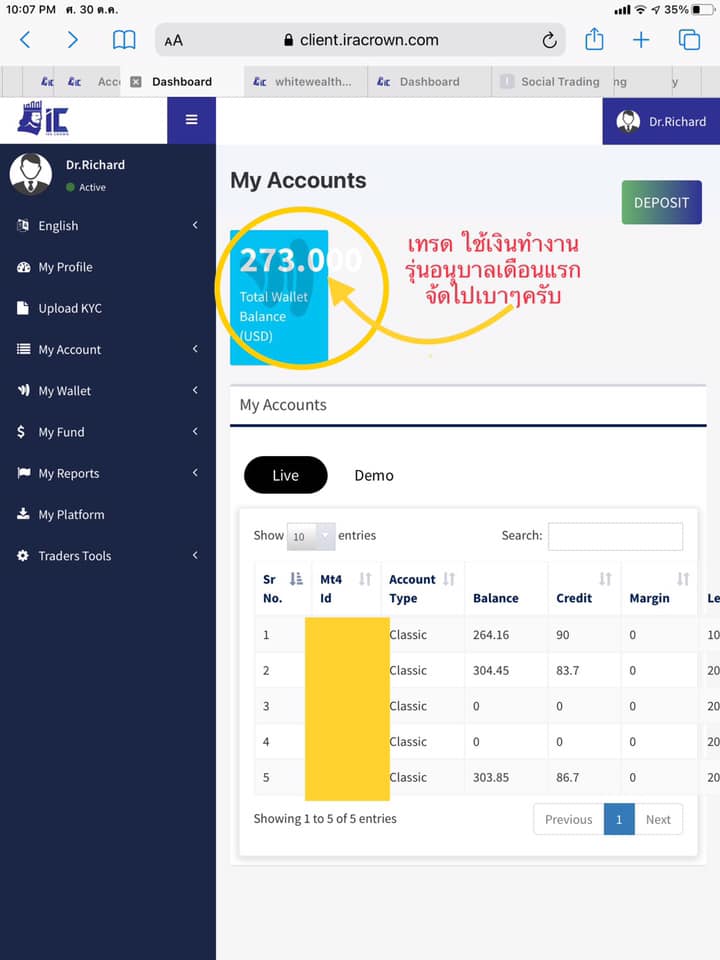Click the My Reports flag icon

pos(23,473)
